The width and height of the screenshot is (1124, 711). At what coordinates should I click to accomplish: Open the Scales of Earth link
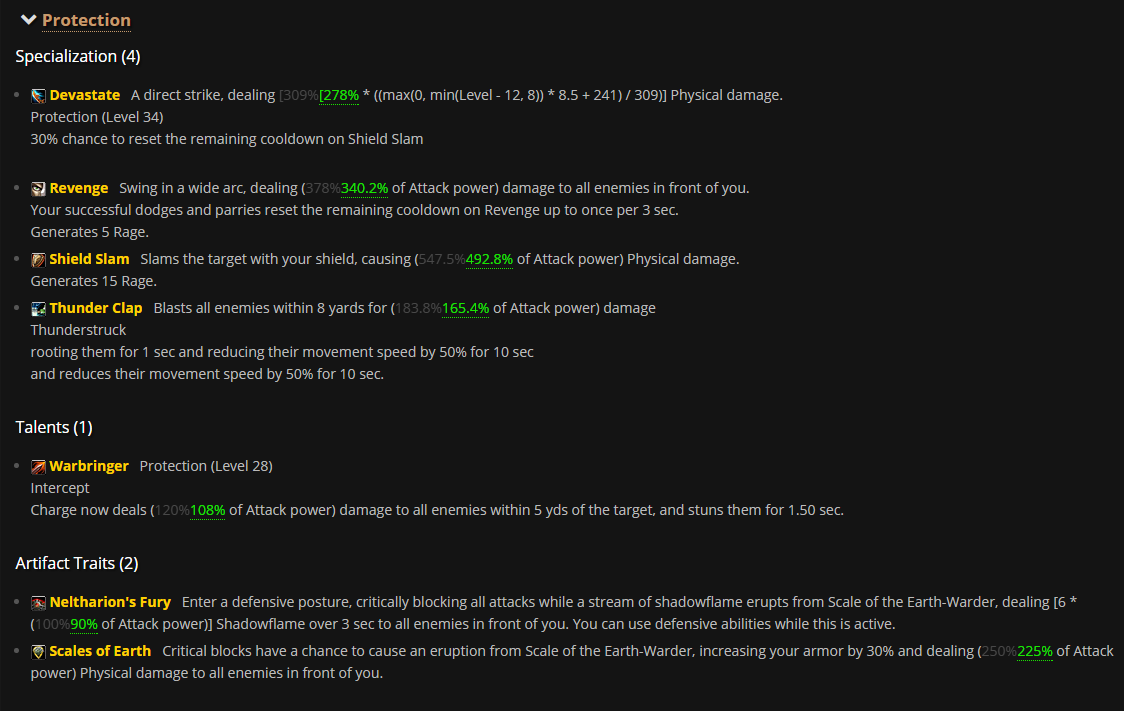(x=100, y=651)
